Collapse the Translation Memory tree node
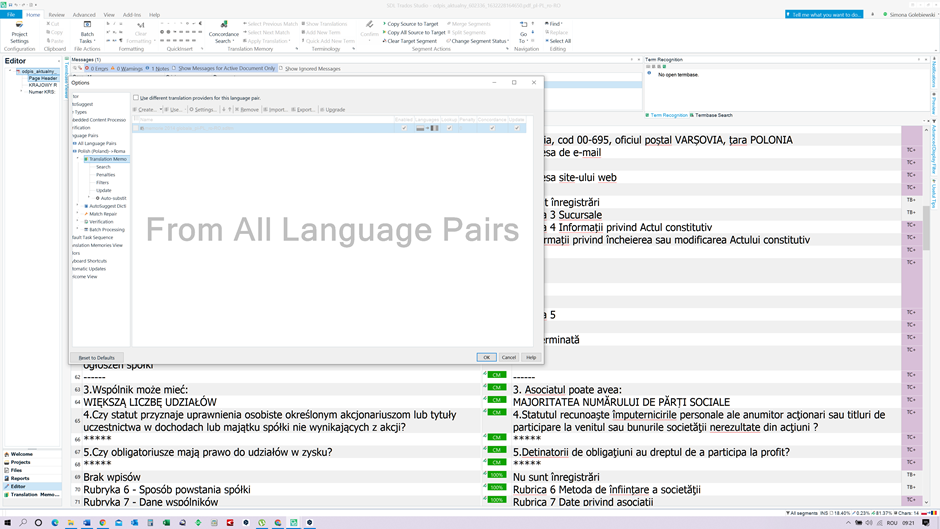This screenshot has width=940, height=529. tap(77, 159)
